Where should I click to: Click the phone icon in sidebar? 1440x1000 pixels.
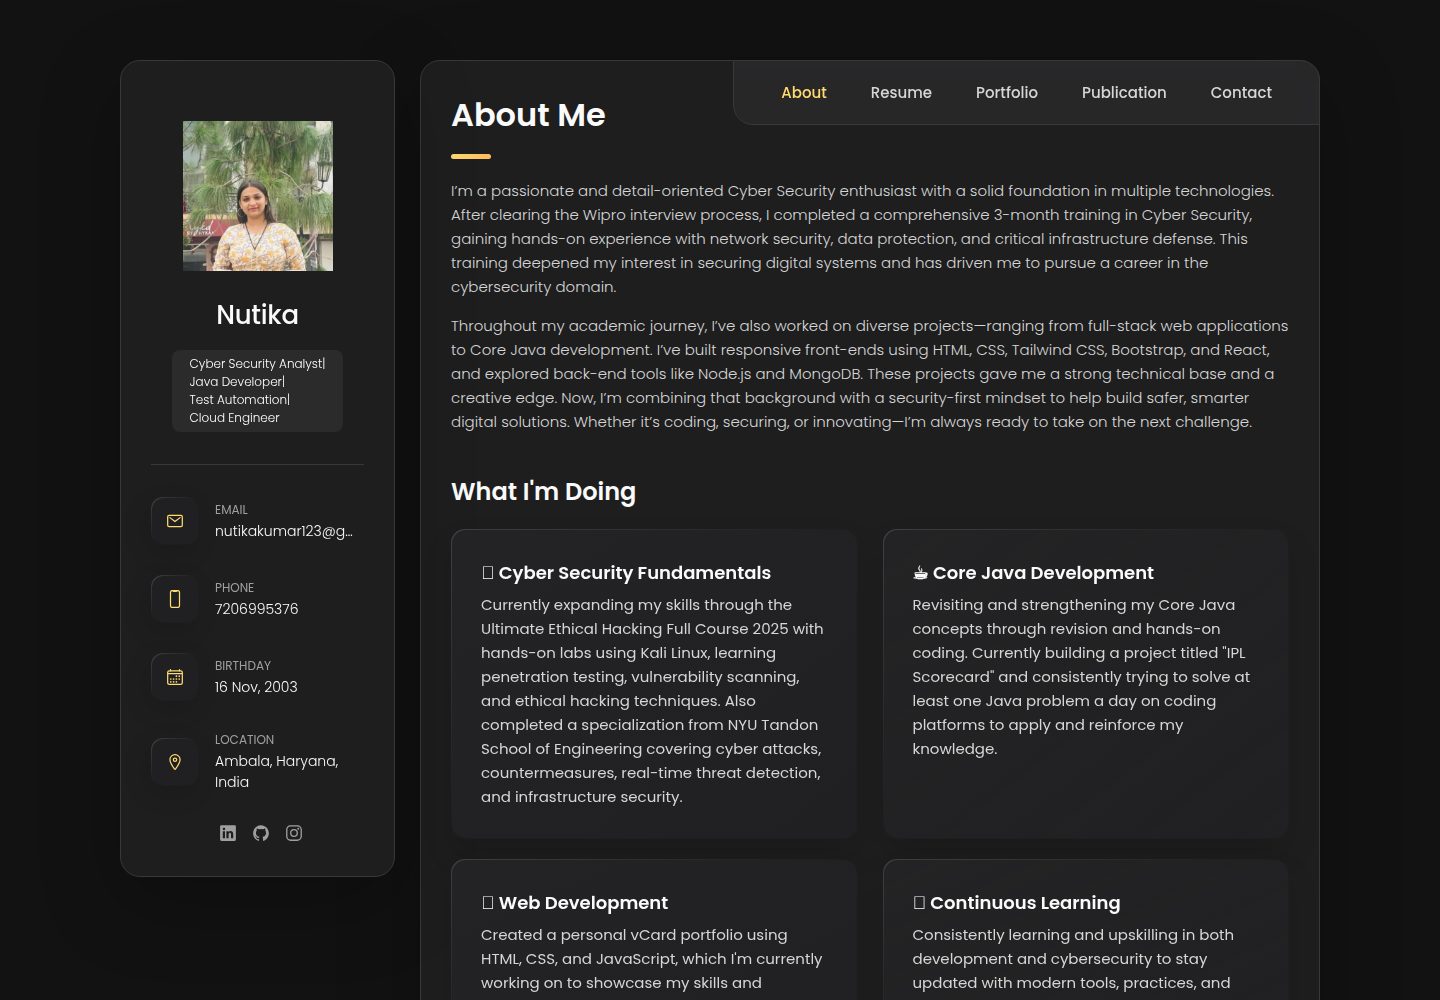[x=175, y=599]
